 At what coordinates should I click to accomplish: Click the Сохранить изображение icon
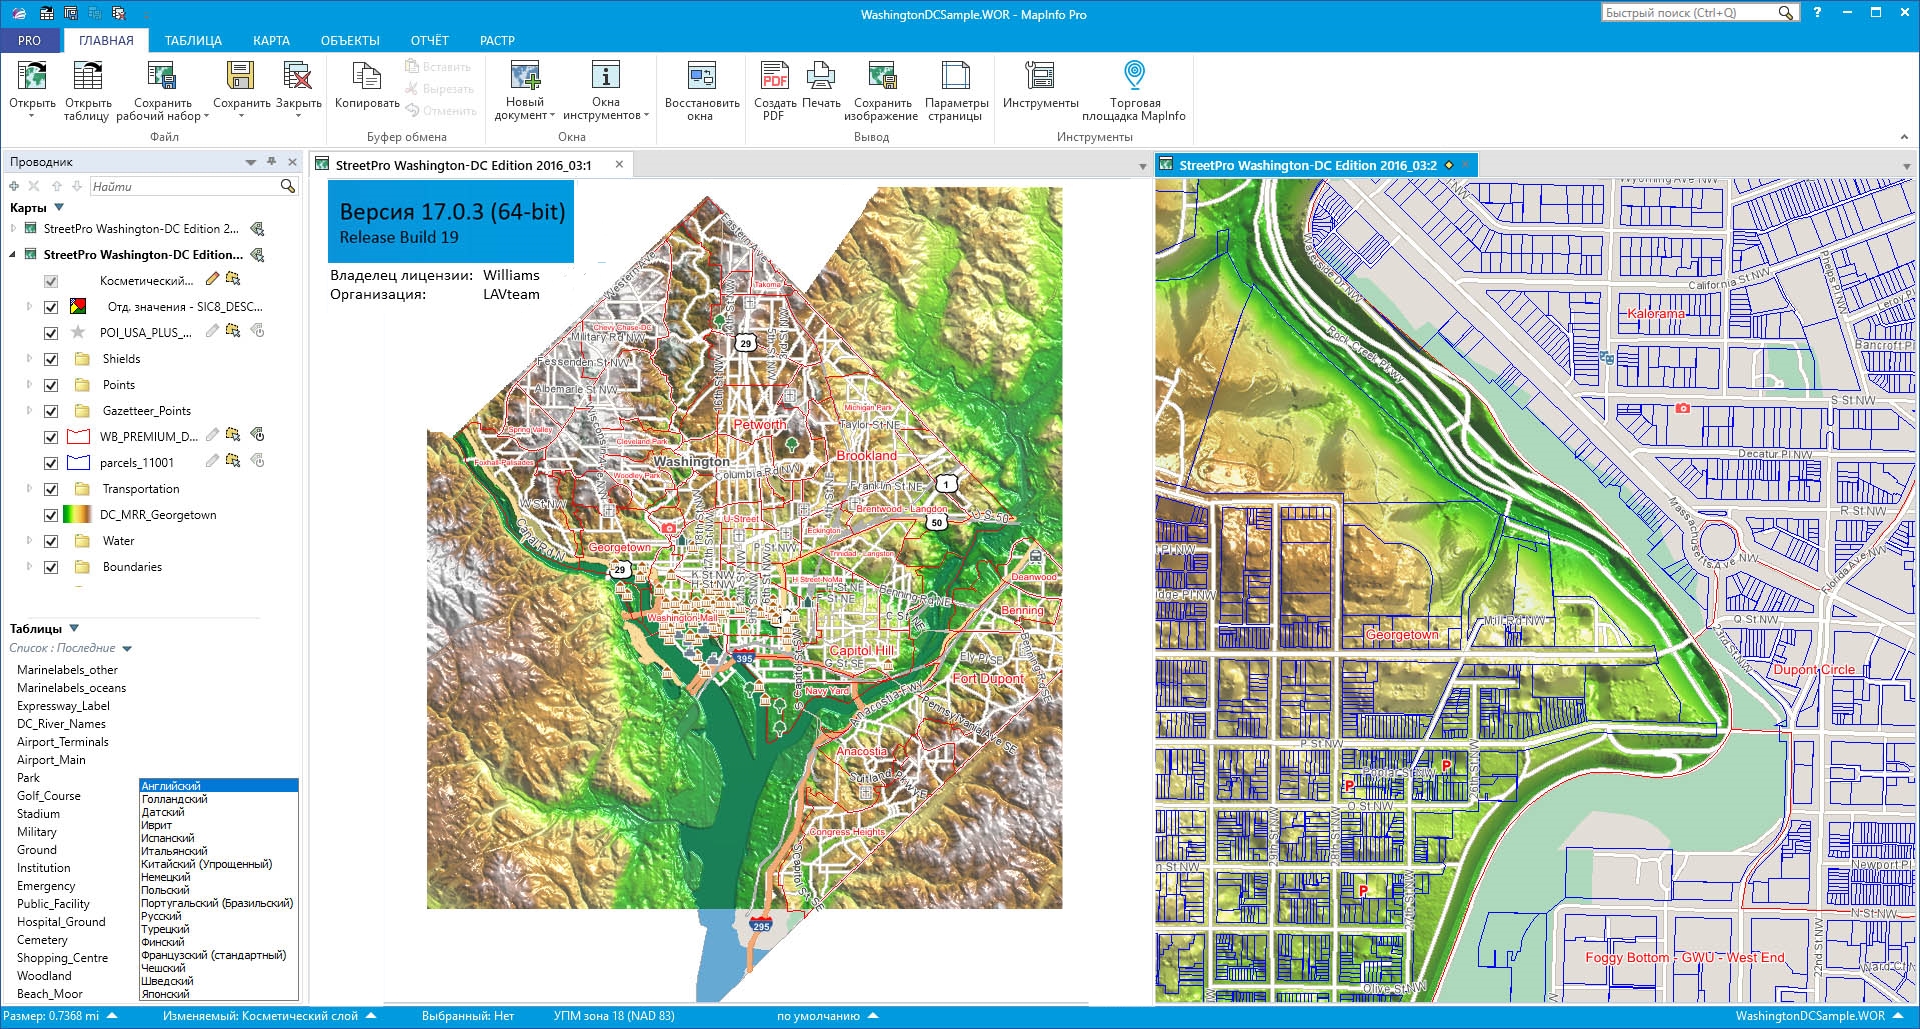882,76
